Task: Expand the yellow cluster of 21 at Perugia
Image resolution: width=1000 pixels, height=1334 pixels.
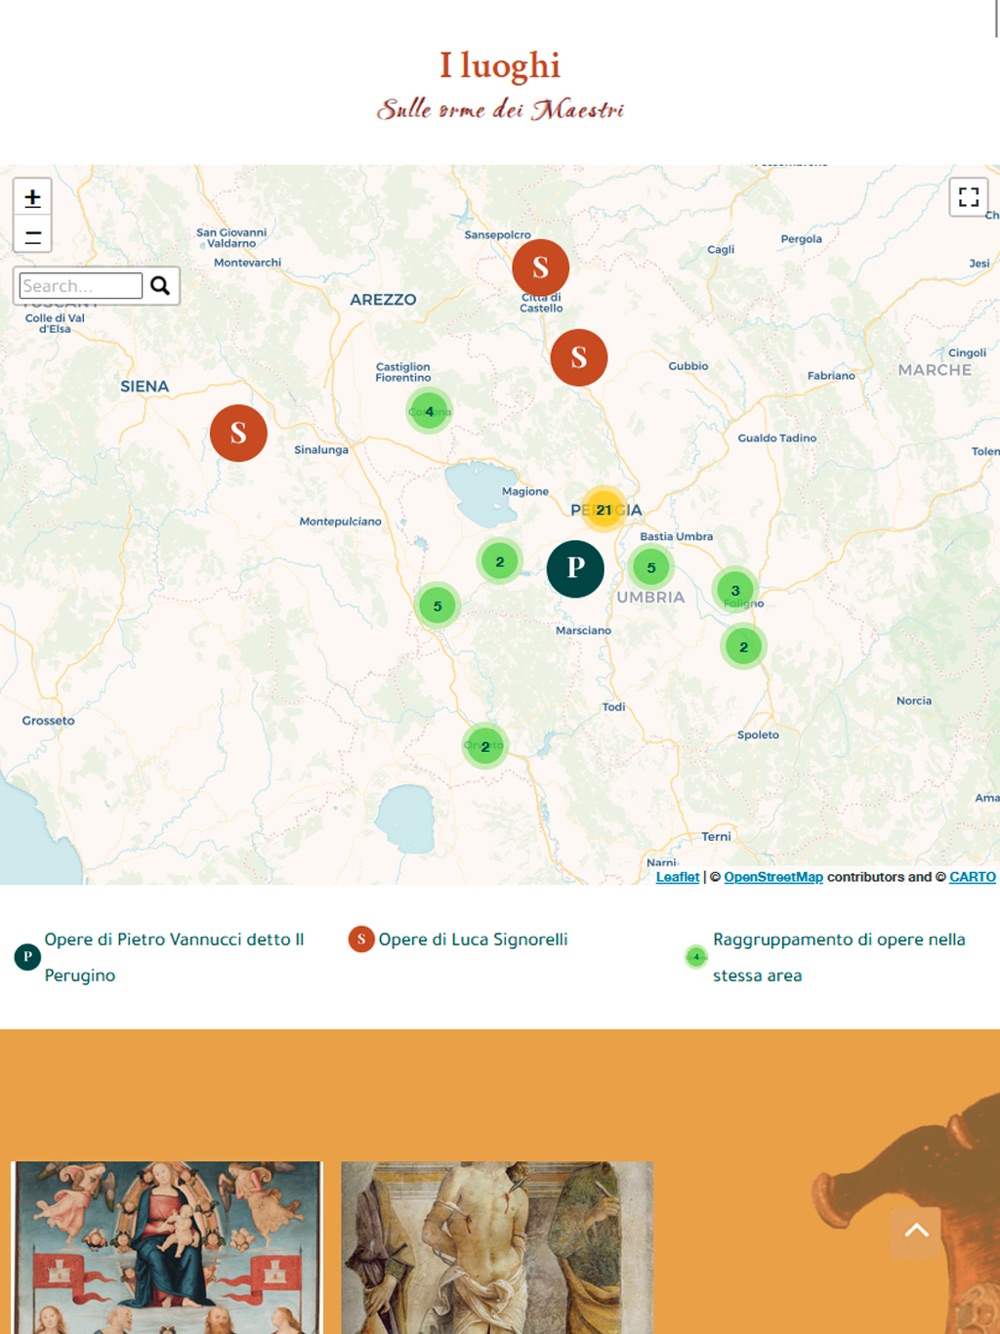Action: (604, 510)
